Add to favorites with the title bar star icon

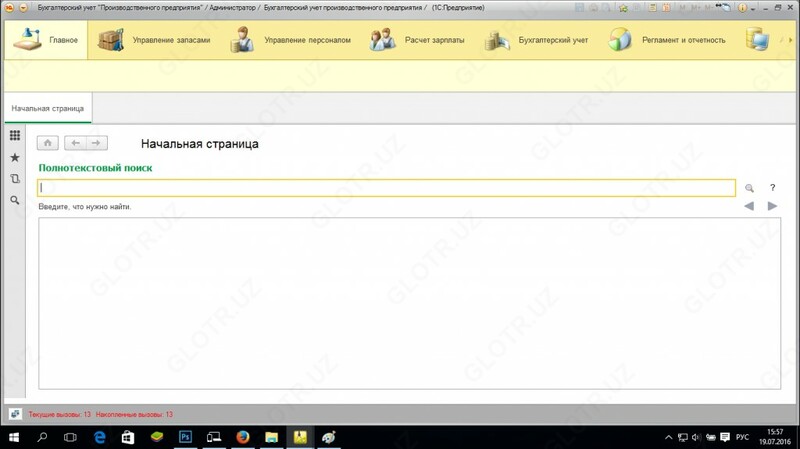(x=623, y=8)
